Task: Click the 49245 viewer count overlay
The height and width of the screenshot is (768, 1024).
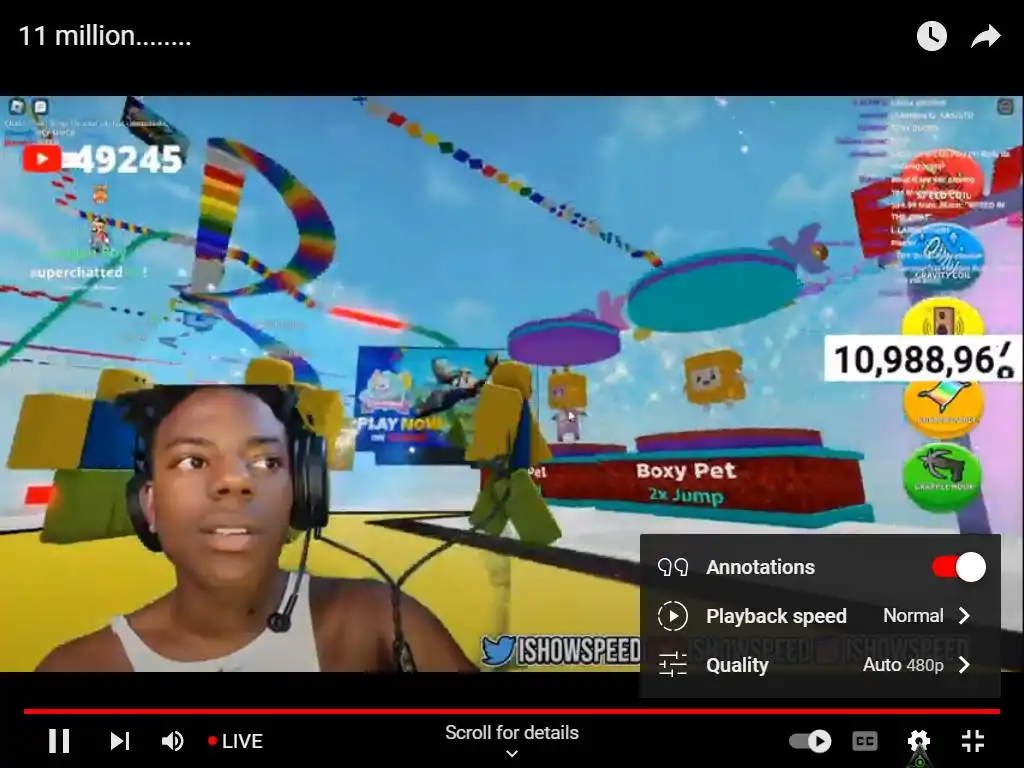Action: click(x=129, y=159)
